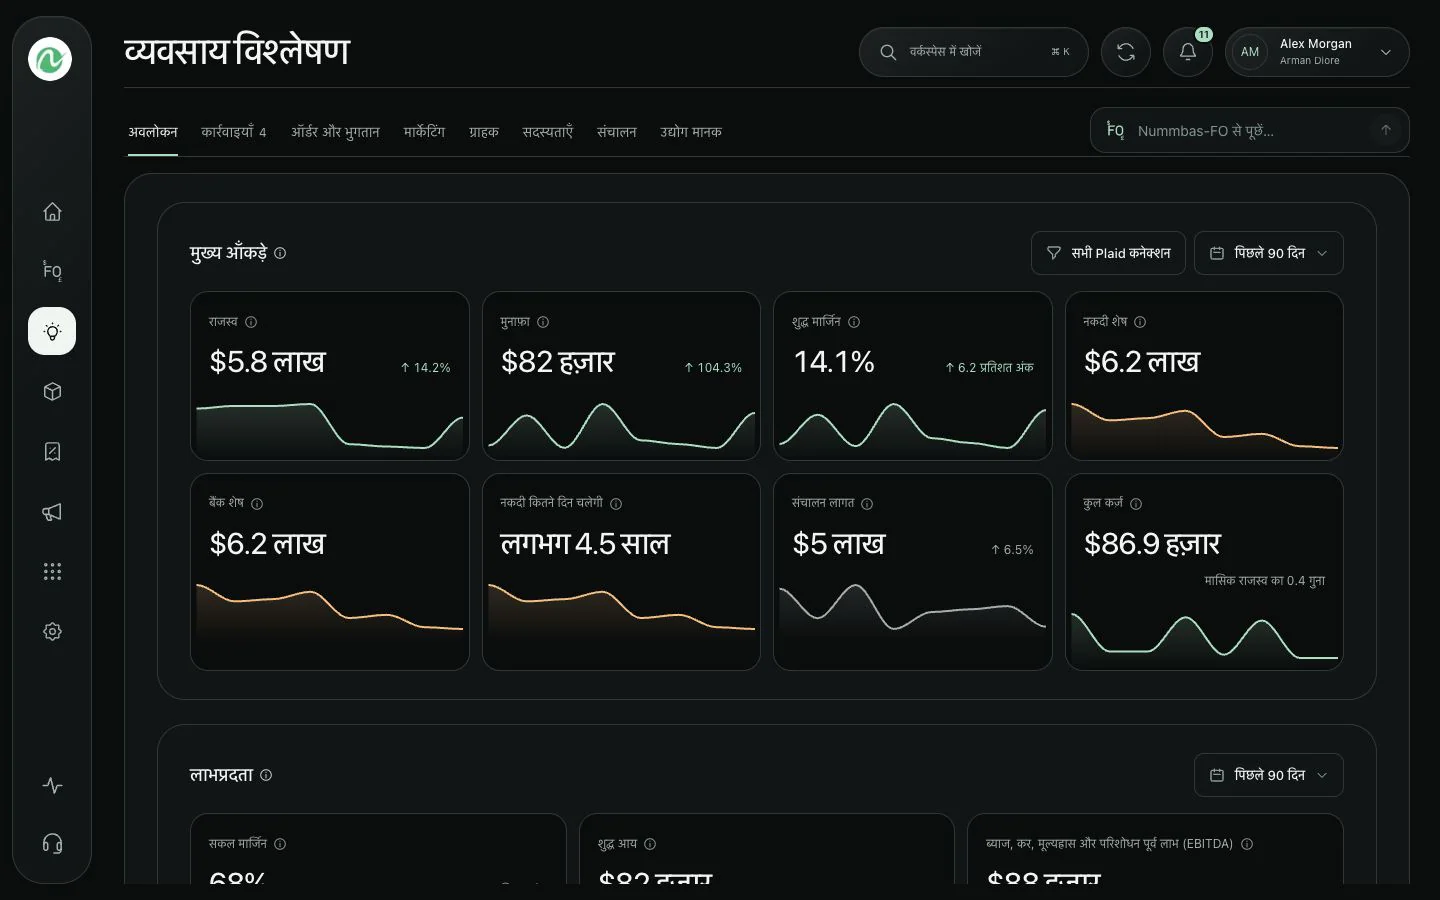
Task: Click info icon next to सकल मार्जिन
Action: [x=280, y=844]
